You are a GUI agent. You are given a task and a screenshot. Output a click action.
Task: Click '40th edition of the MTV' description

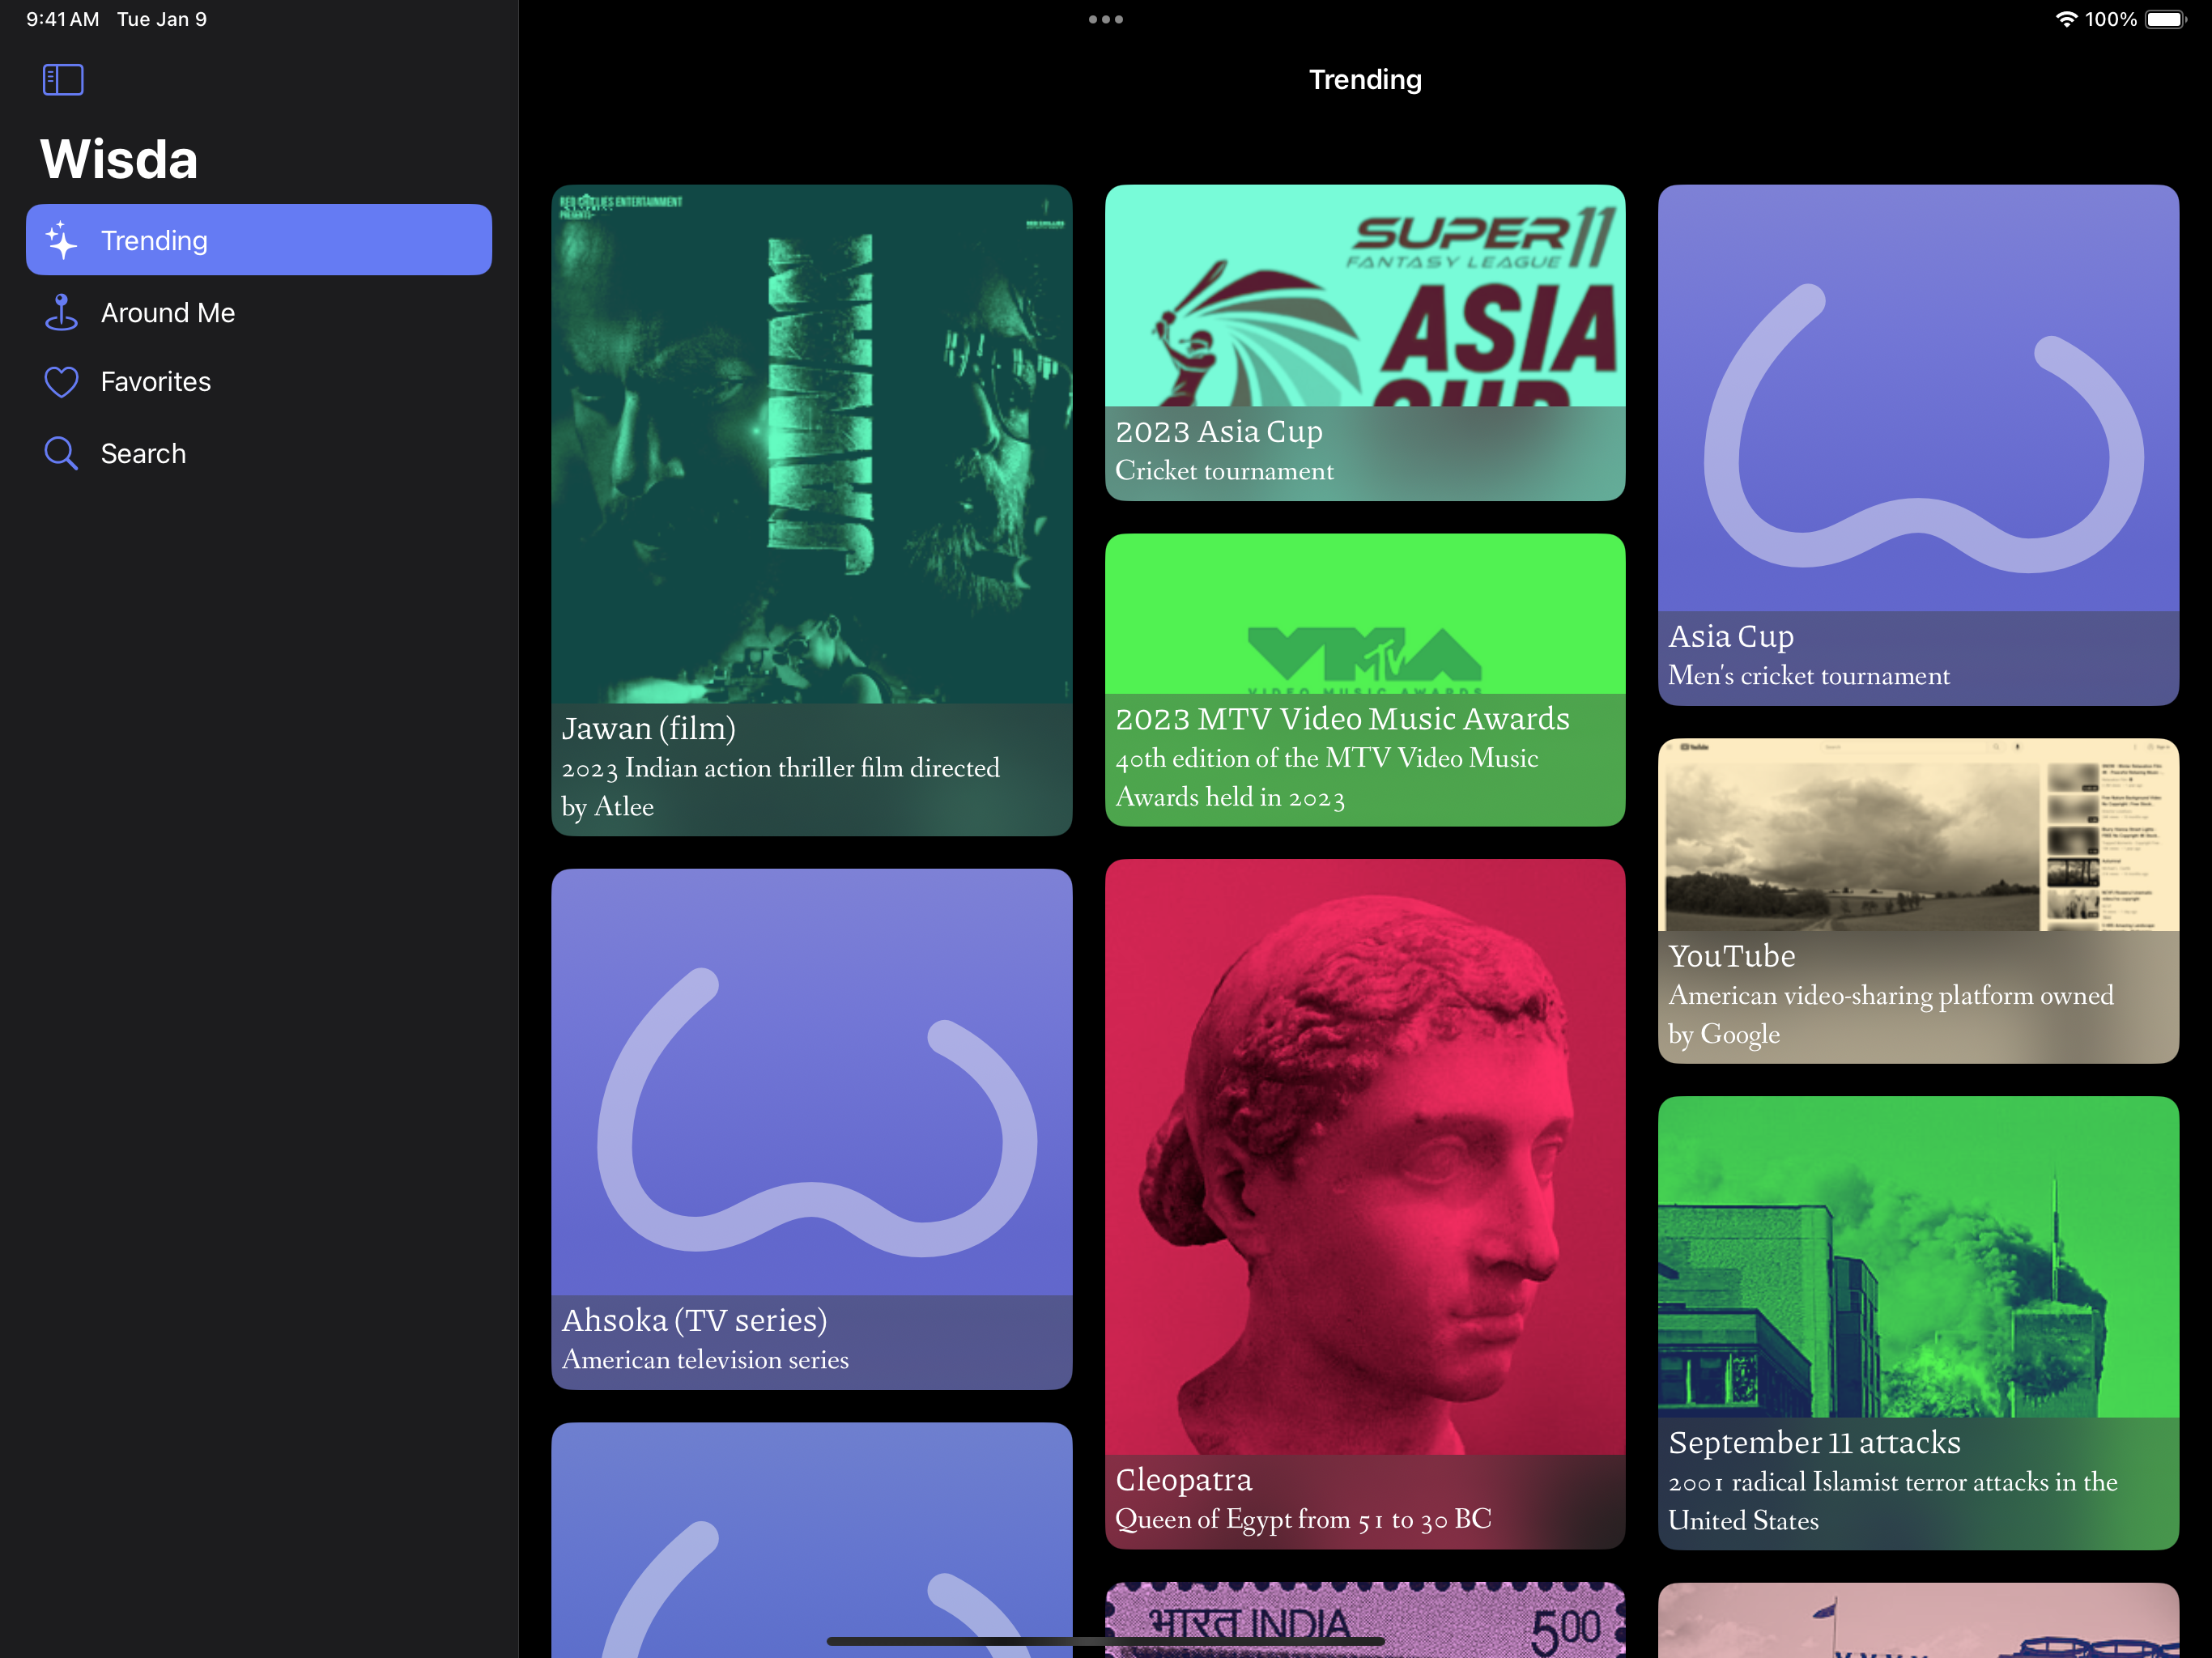point(1327,778)
